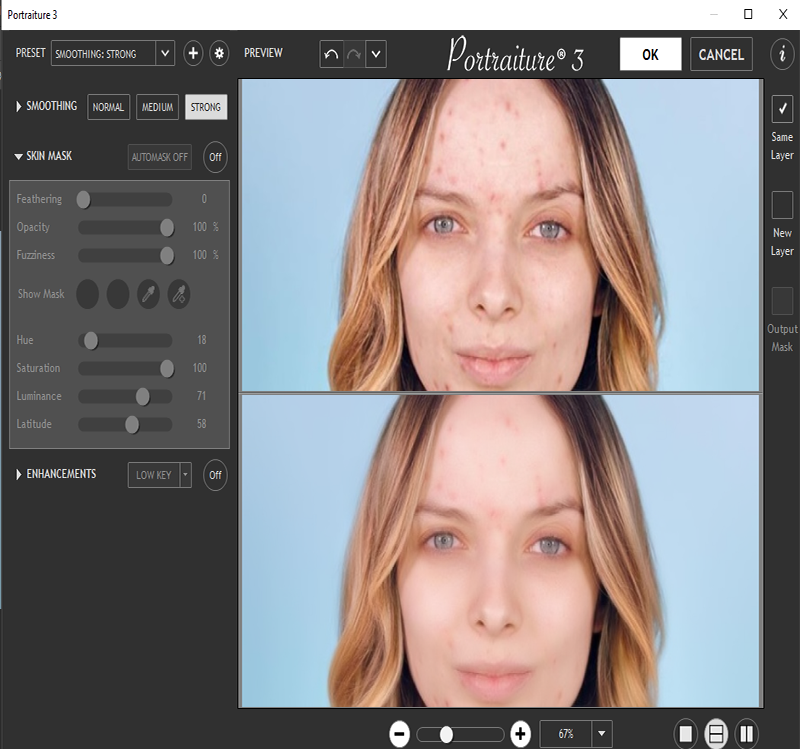The image size is (800, 749).
Task: Toggle the AUTOMASK OFF button
Action: (x=160, y=157)
